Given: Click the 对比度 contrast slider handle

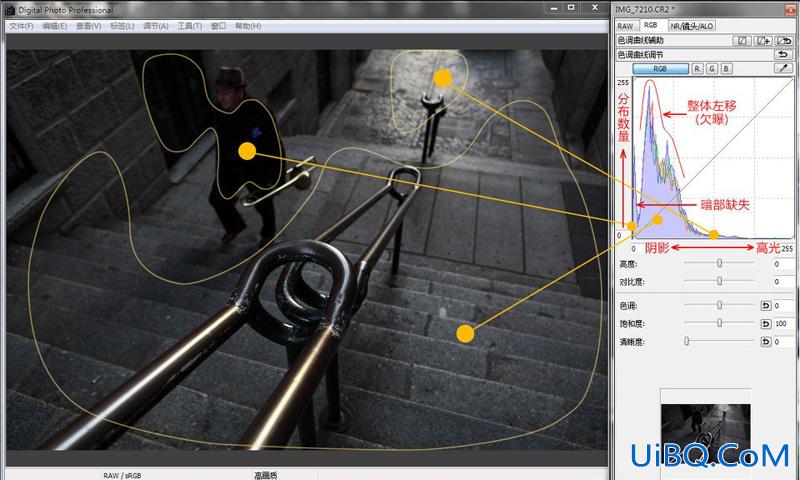Looking at the screenshot, I should click(x=719, y=281).
